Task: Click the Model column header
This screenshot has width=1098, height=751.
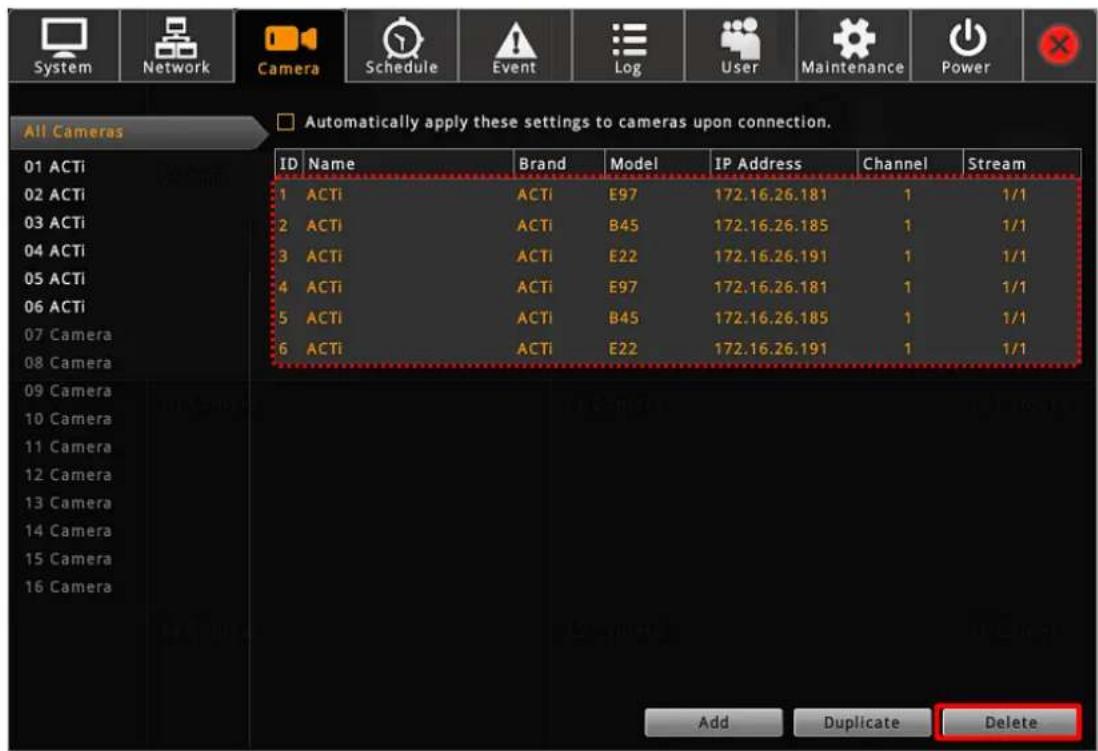Action: click(x=658, y=164)
